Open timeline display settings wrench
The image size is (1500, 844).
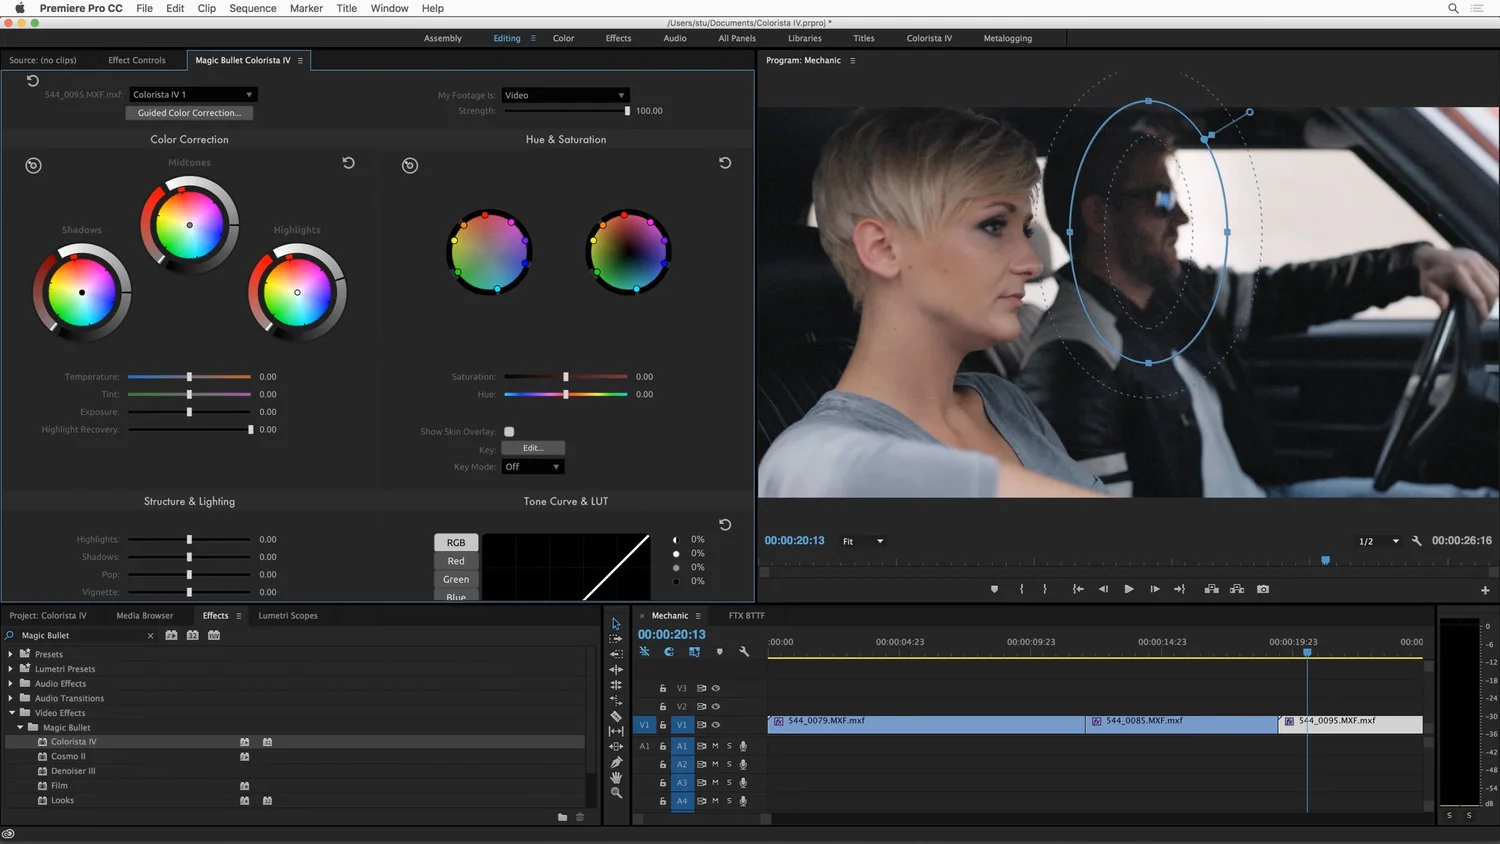[744, 652]
